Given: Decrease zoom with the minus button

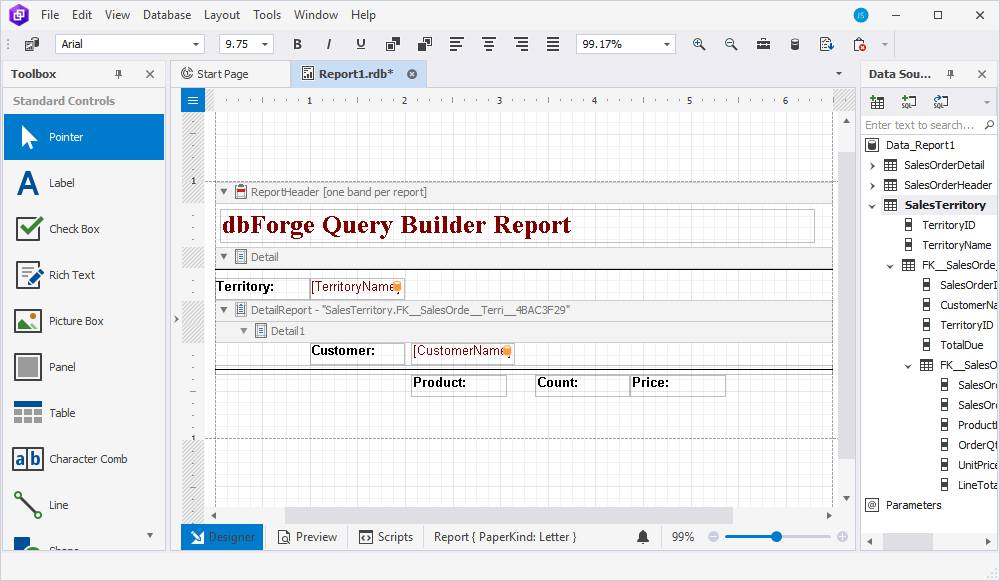Looking at the screenshot, I should [x=714, y=537].
